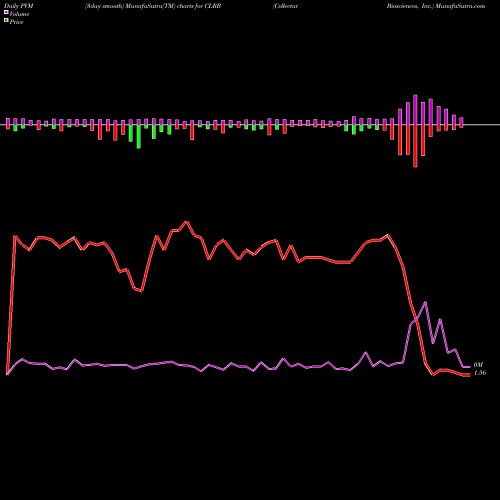Image resolution: width=500 pixels, height=500 pixels.
Task: Click the highest peak of the red price line
Action: click(187, 221)
